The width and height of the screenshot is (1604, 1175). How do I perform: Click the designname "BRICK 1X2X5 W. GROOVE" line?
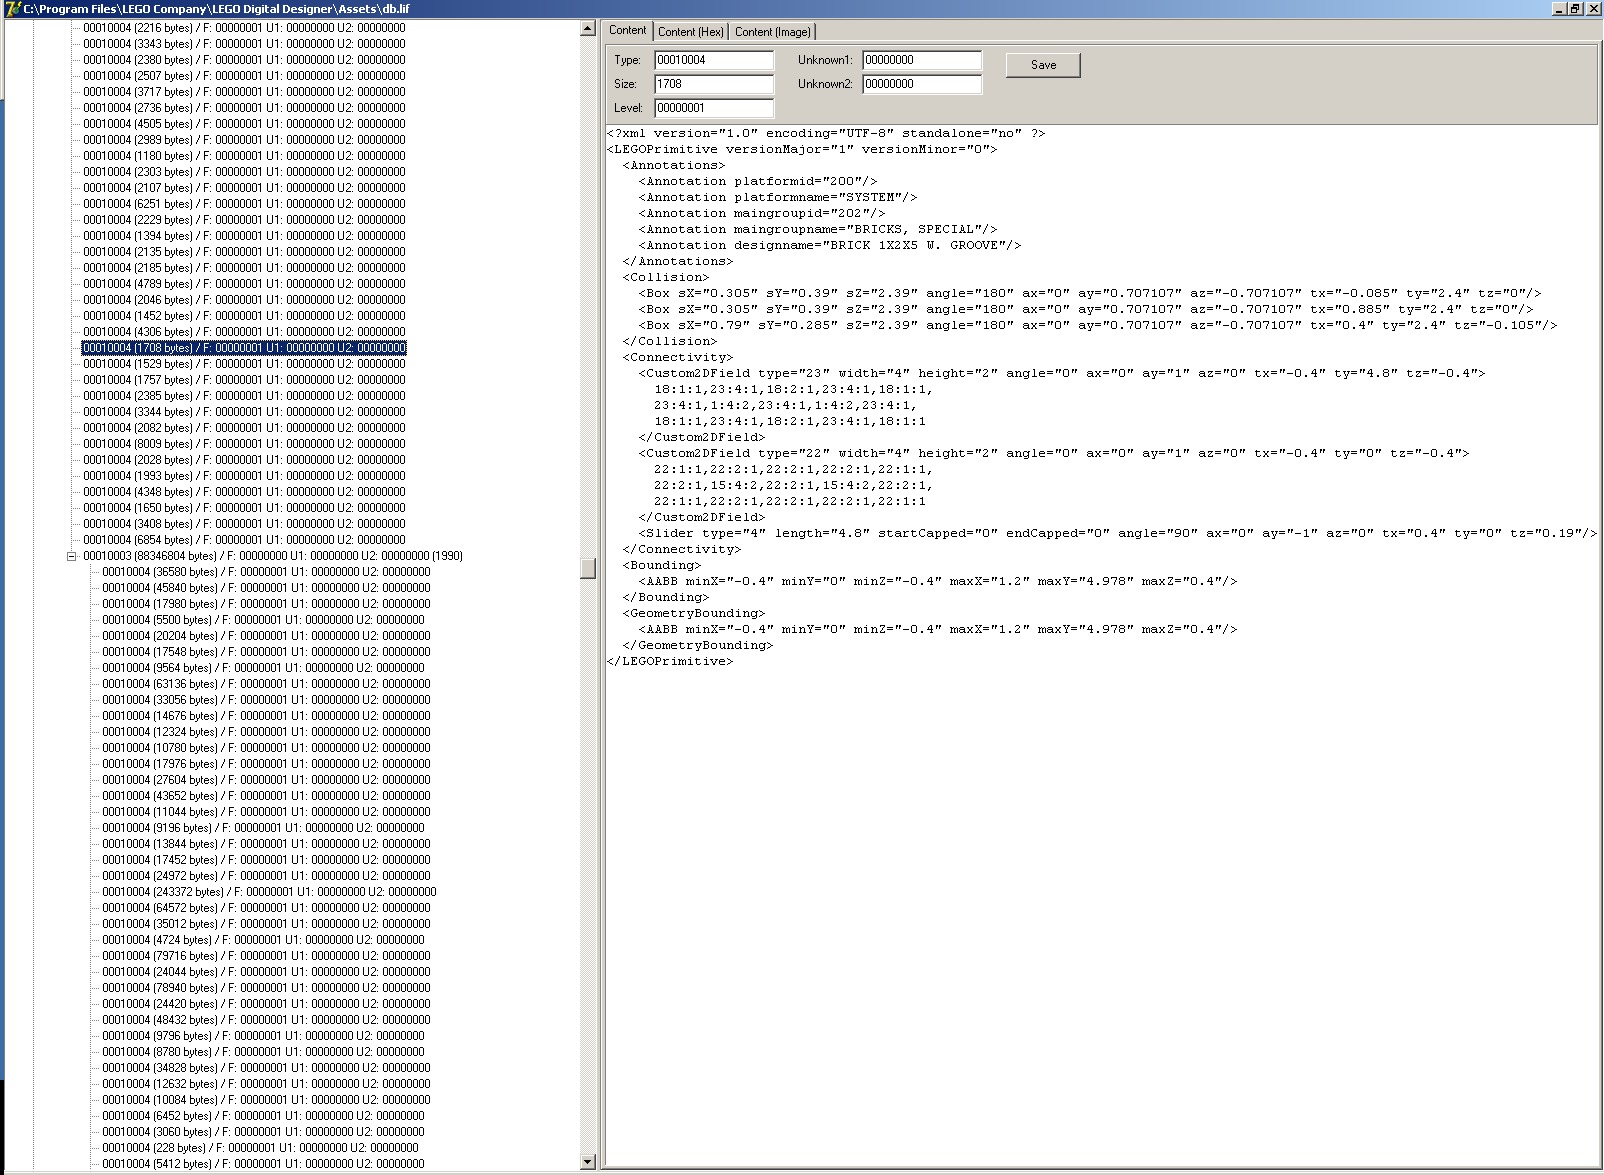(x=830, y=245)
